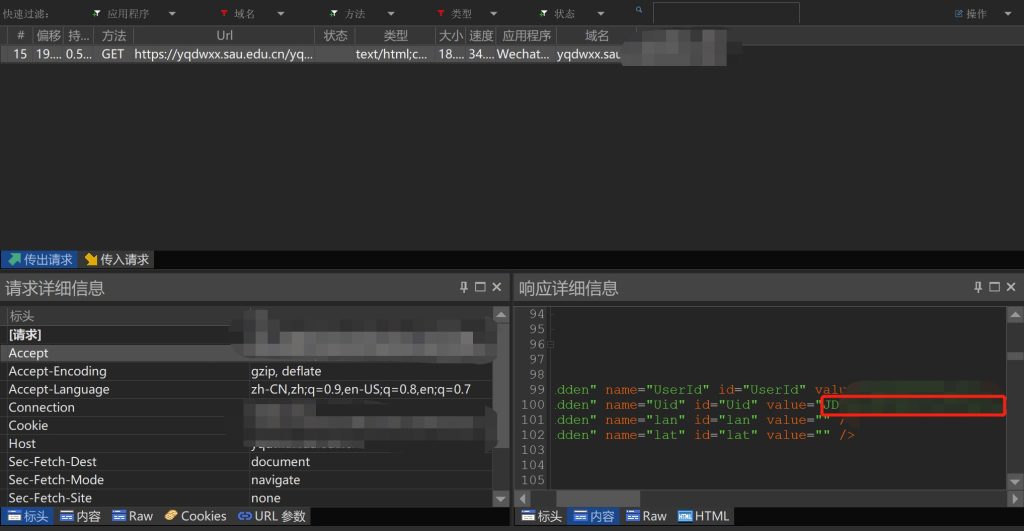Maximize the 请求详细信息 panel
Viewport: 1024px width, 531px height.
click(480, 288)
